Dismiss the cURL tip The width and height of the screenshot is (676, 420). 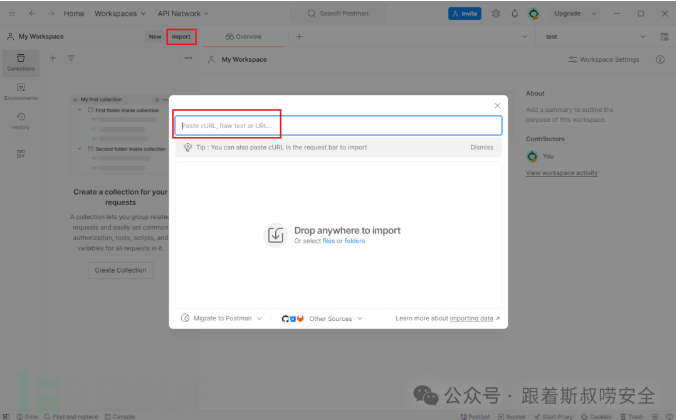pos(482,147)
